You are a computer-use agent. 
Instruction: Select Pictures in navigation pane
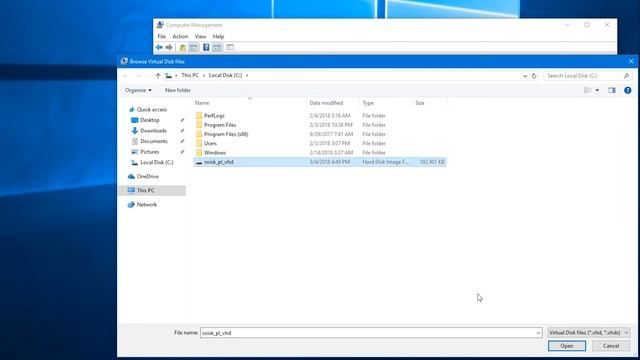145,152
